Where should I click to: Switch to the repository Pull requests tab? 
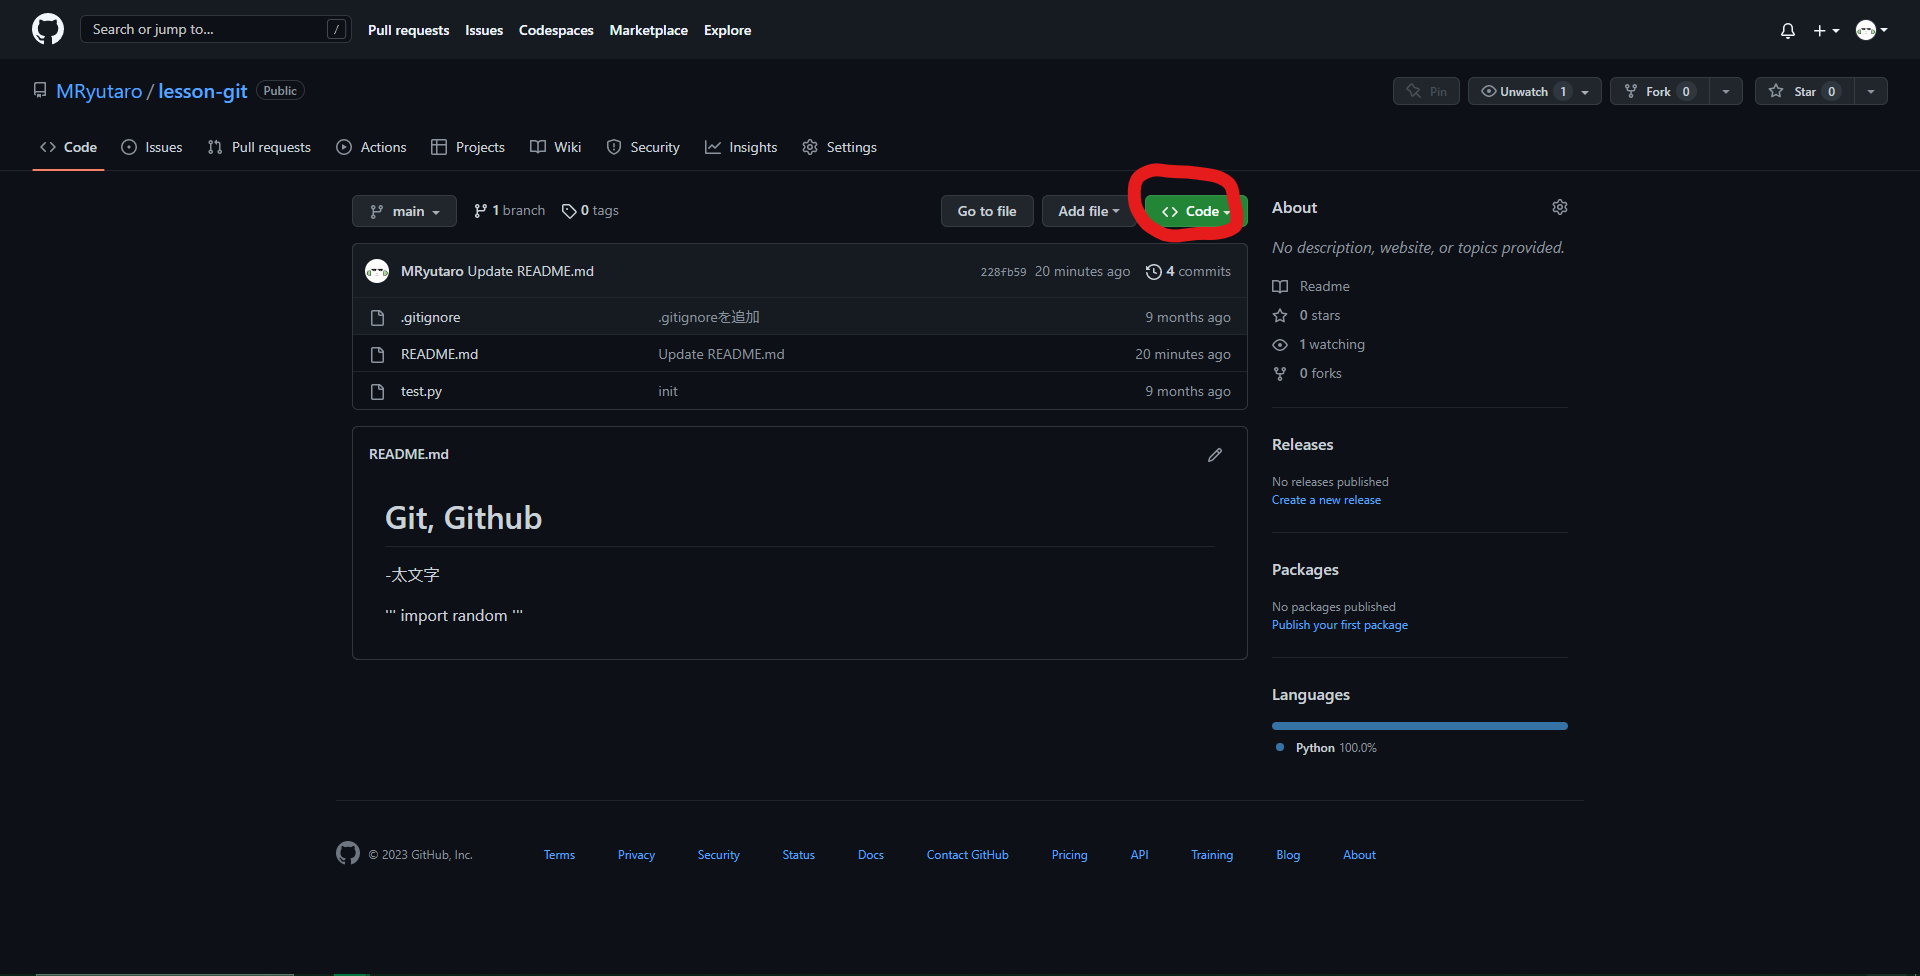pyautogui.click(x=259, y=147)
